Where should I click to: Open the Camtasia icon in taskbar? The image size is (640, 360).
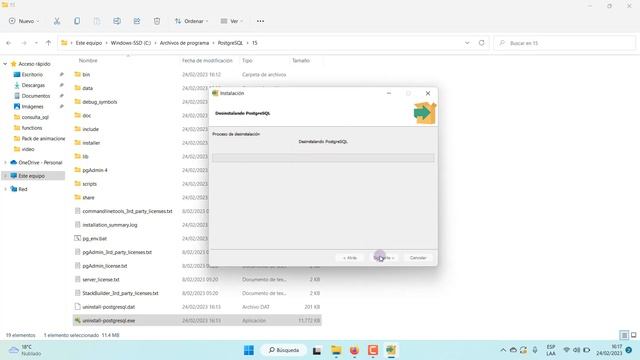pyautogui.click(x=372, y=350)
